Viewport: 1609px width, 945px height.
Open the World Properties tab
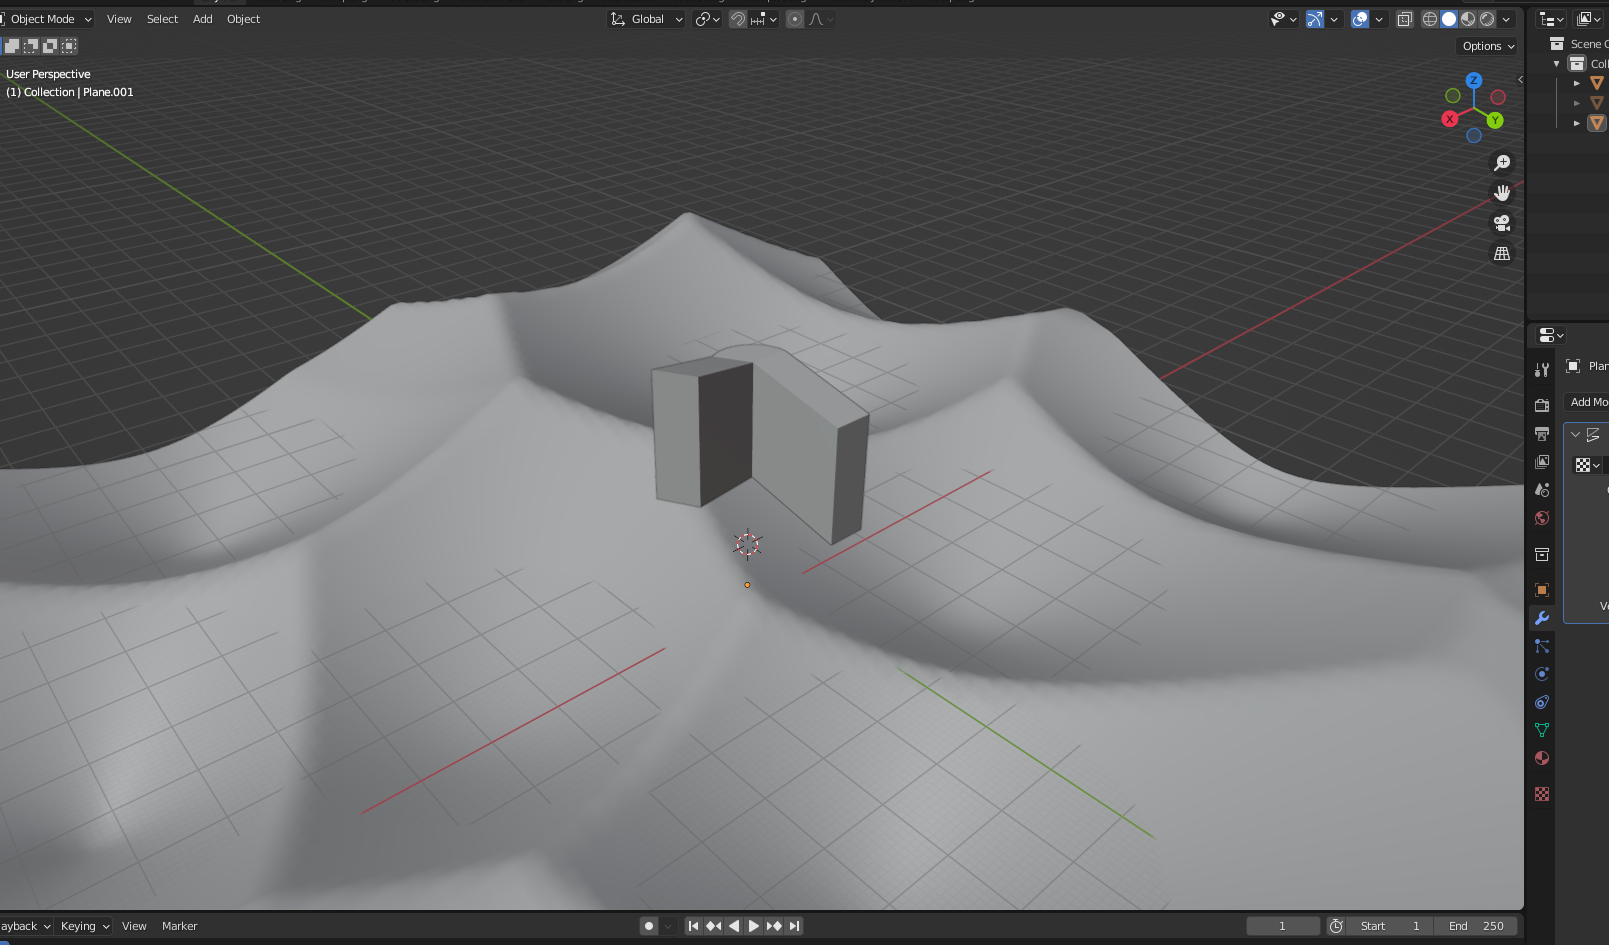click(x=1541, y=517)
